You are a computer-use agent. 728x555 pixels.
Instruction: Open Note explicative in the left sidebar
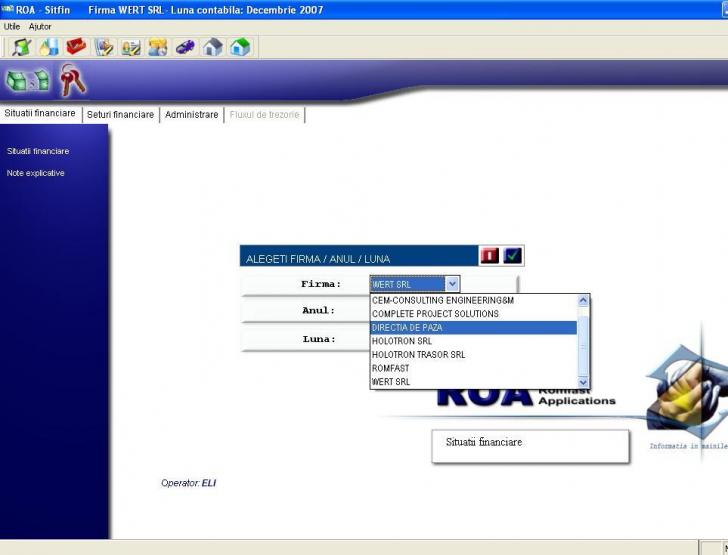[x=35, y=173]
